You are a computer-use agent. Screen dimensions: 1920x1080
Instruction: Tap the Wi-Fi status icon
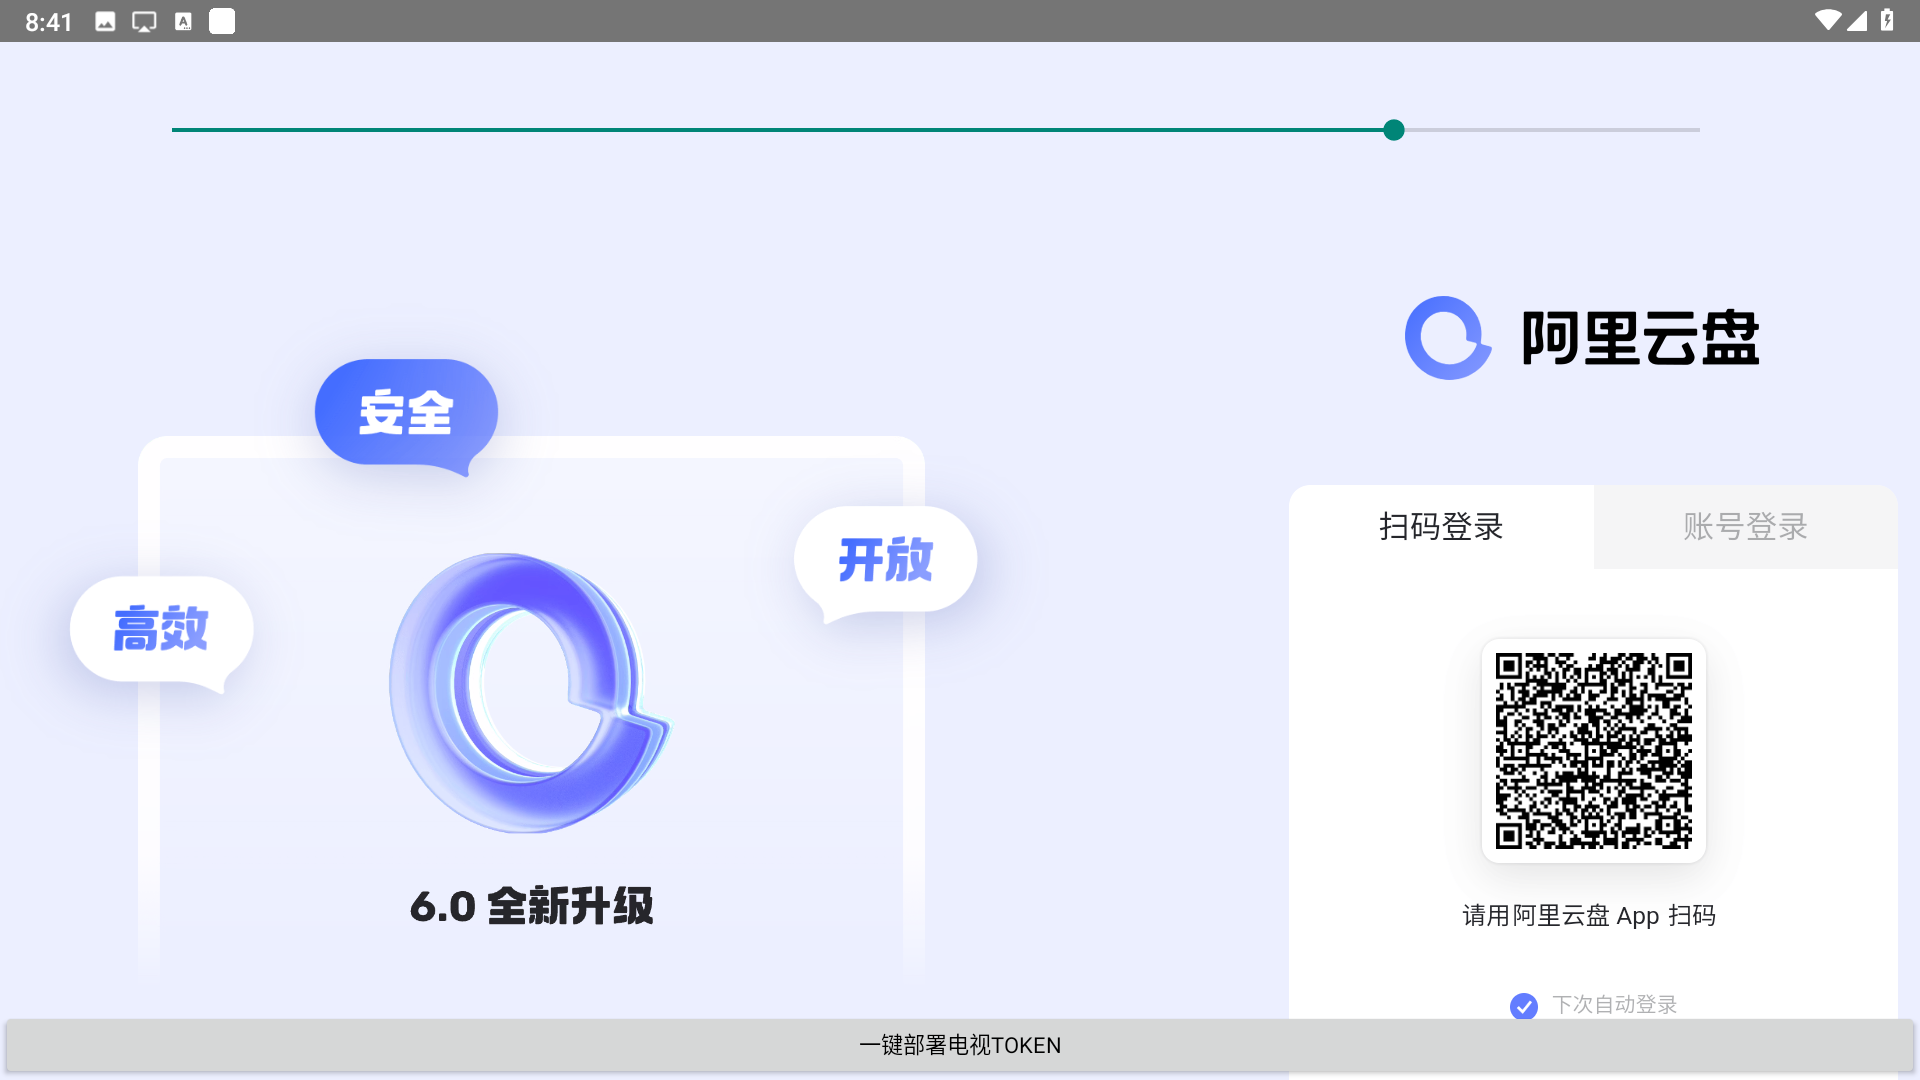click(1827, 21)
